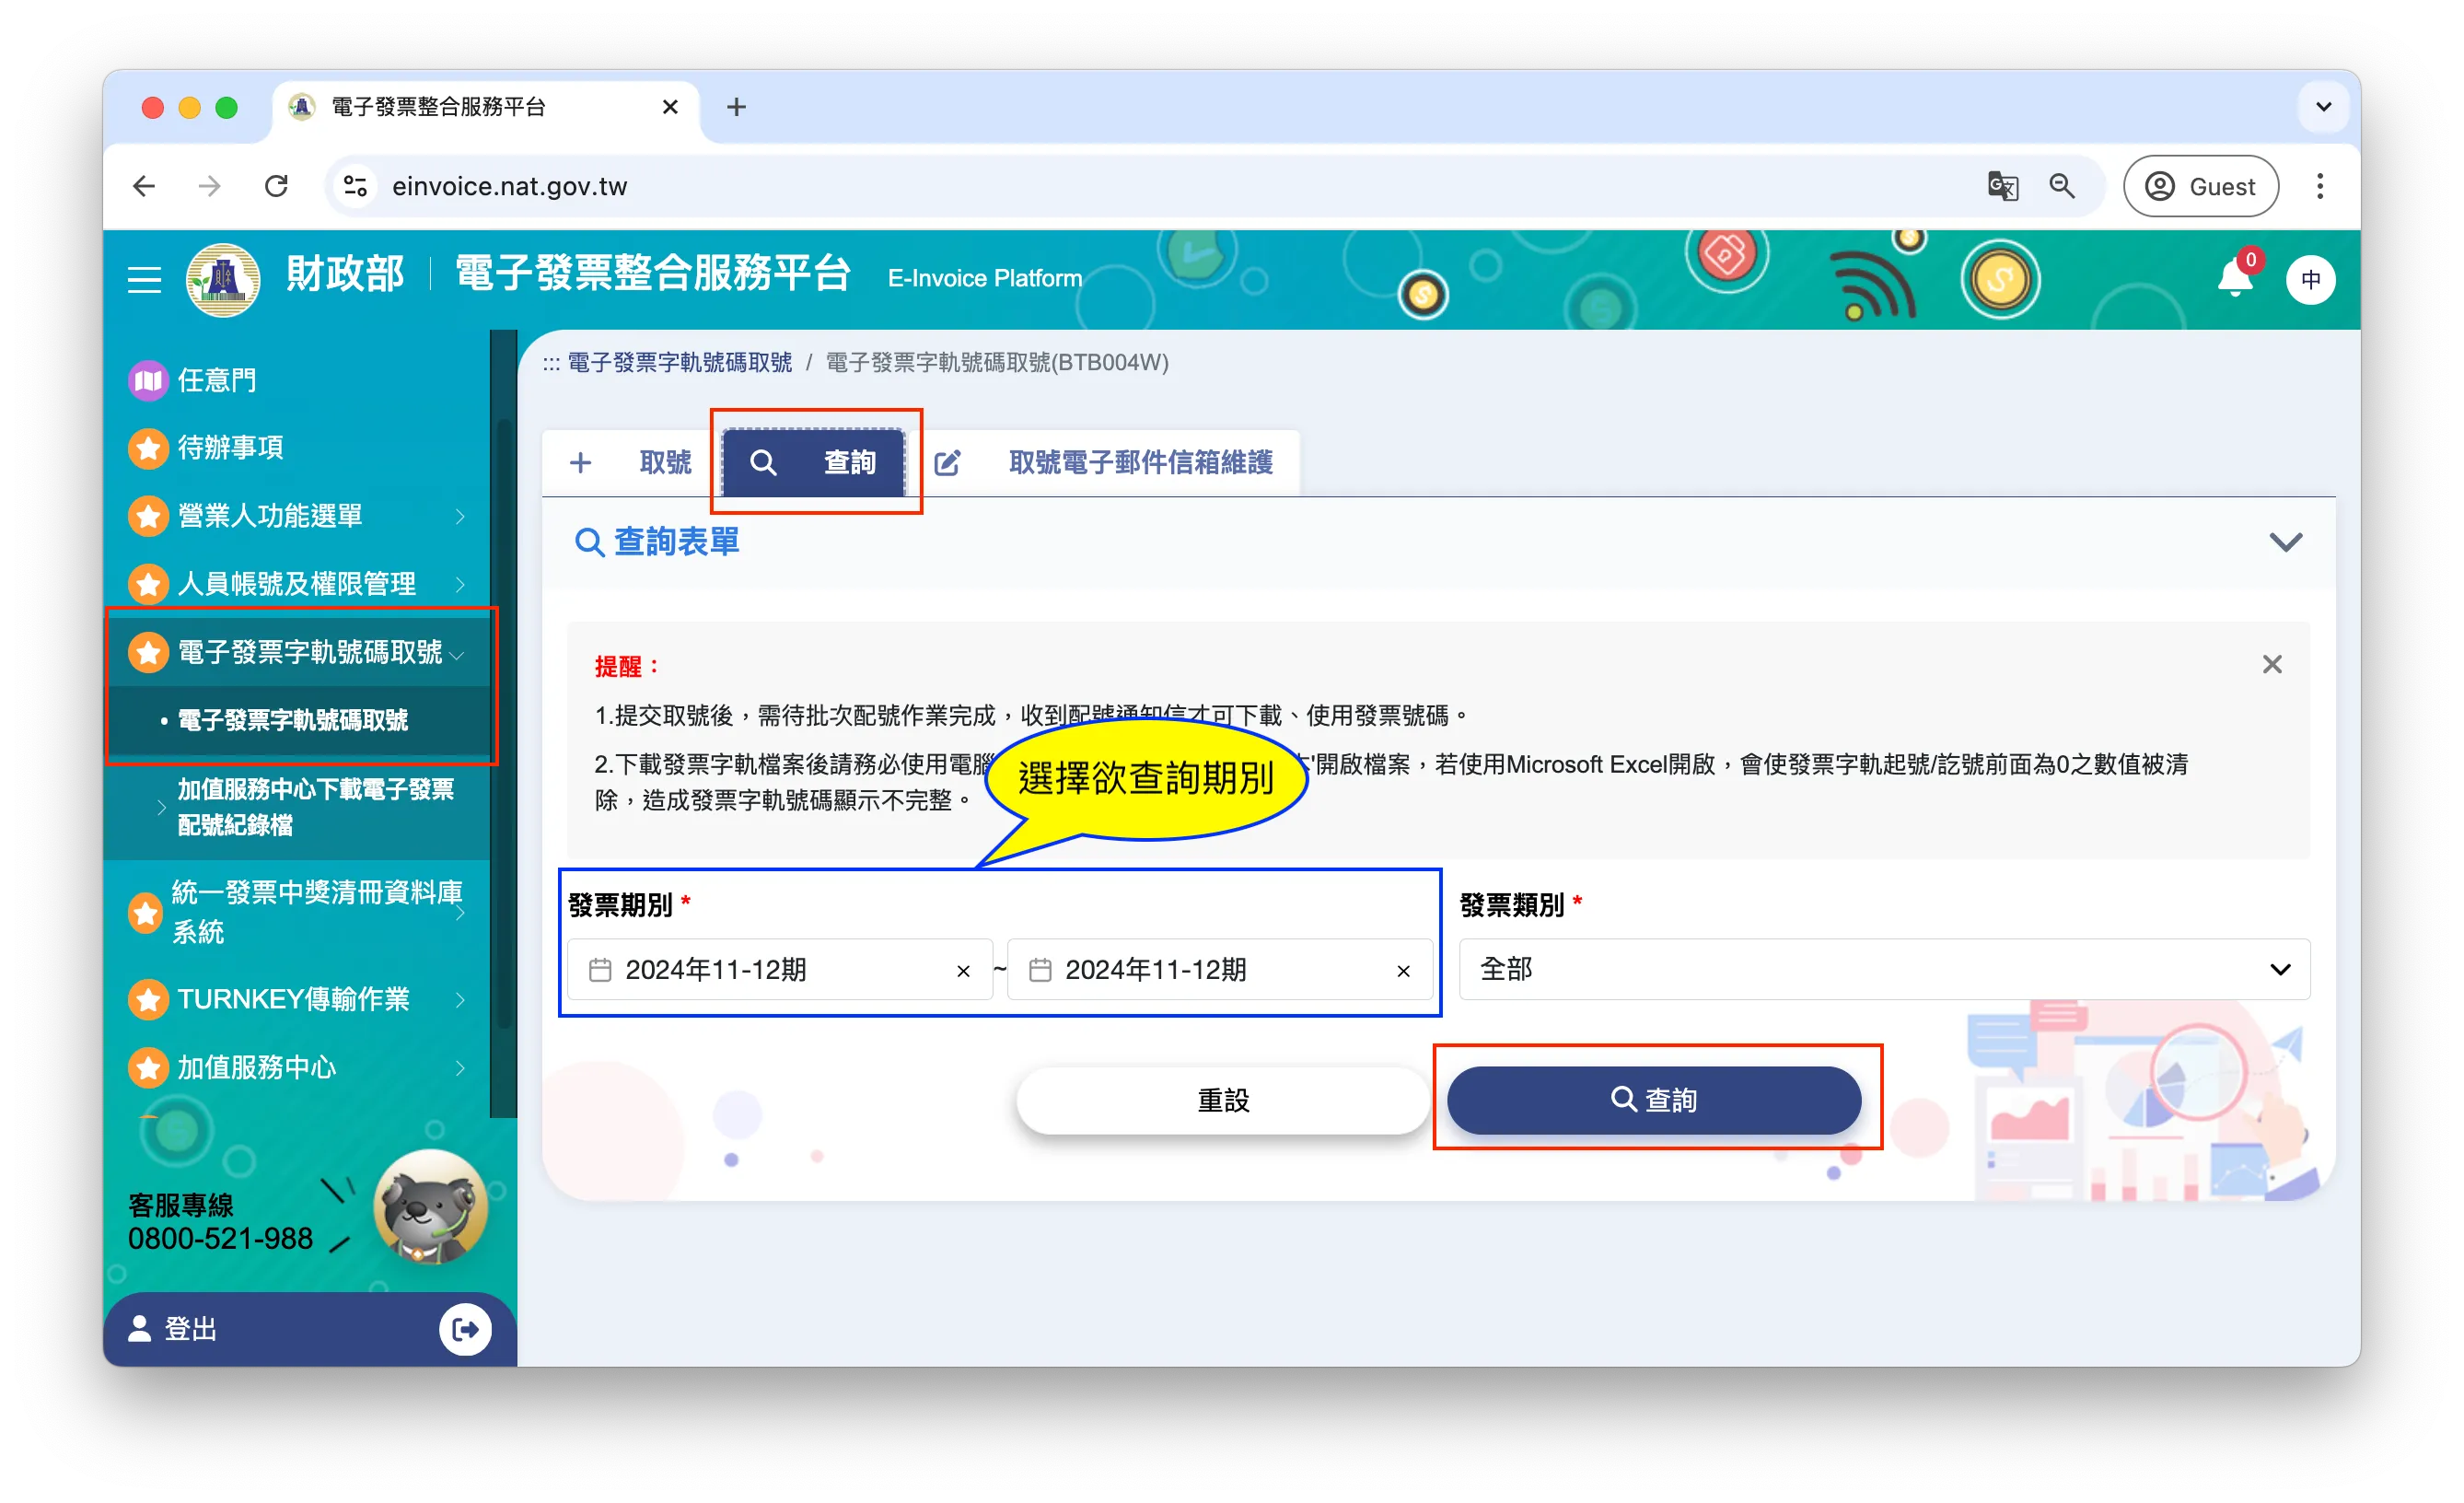Viewport: 2464px width, 1503px height.
Task: Click the 重設 reset button
Action: click(x=1223, y=1100)
